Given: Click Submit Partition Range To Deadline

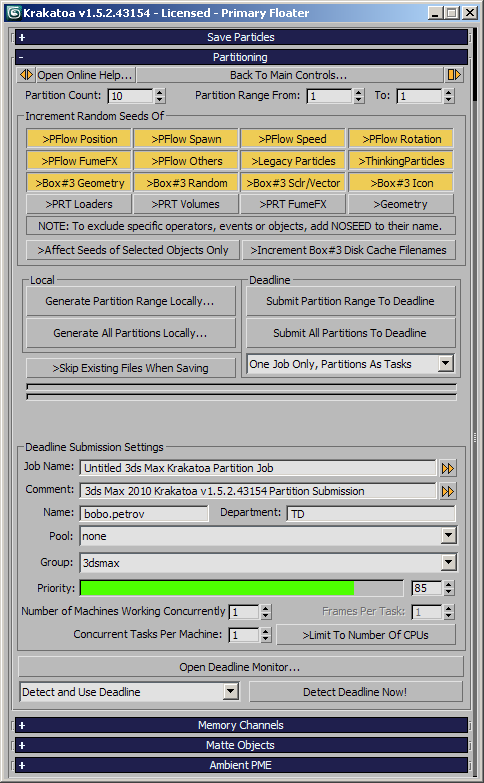Looking at the screenshot, I should click(351, 301).
